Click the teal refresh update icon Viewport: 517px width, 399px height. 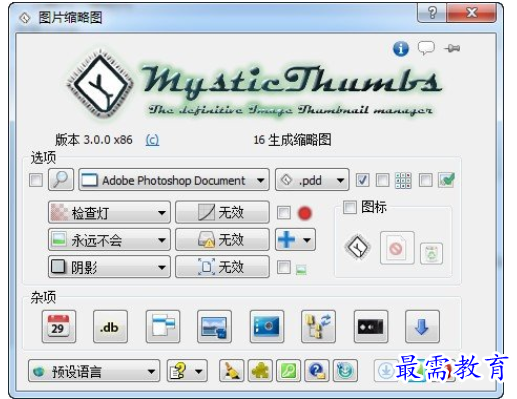(x=345, y=371)
